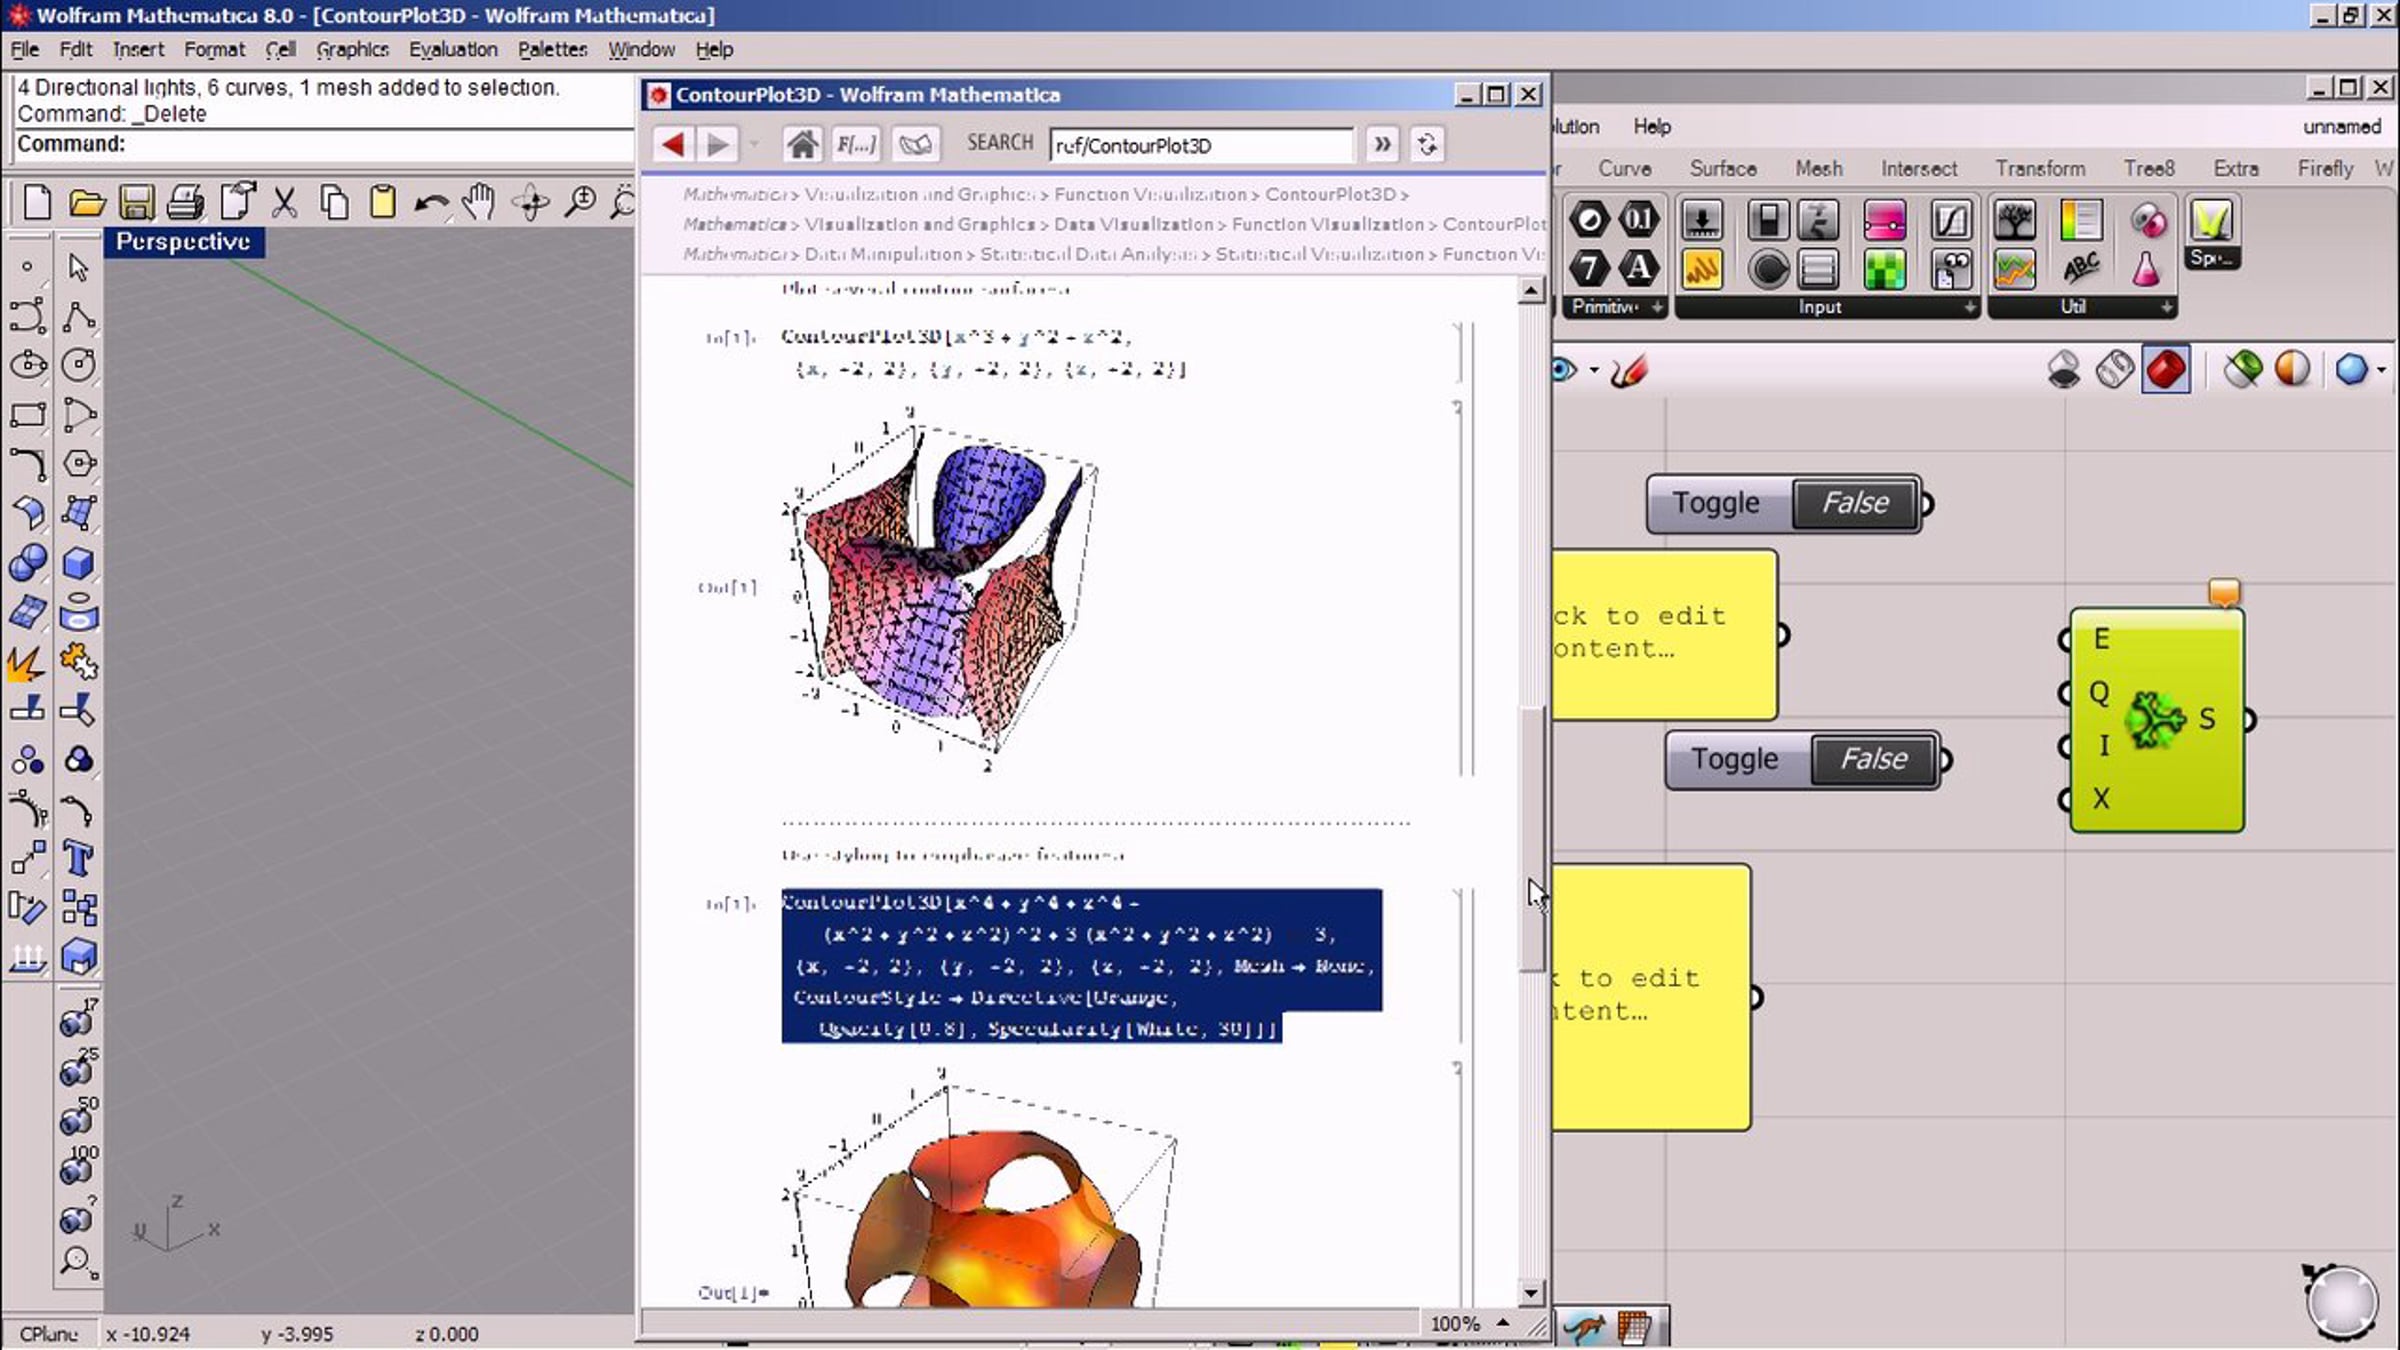
Task: Open the documentation home page
Action: [x=802, y=145]
